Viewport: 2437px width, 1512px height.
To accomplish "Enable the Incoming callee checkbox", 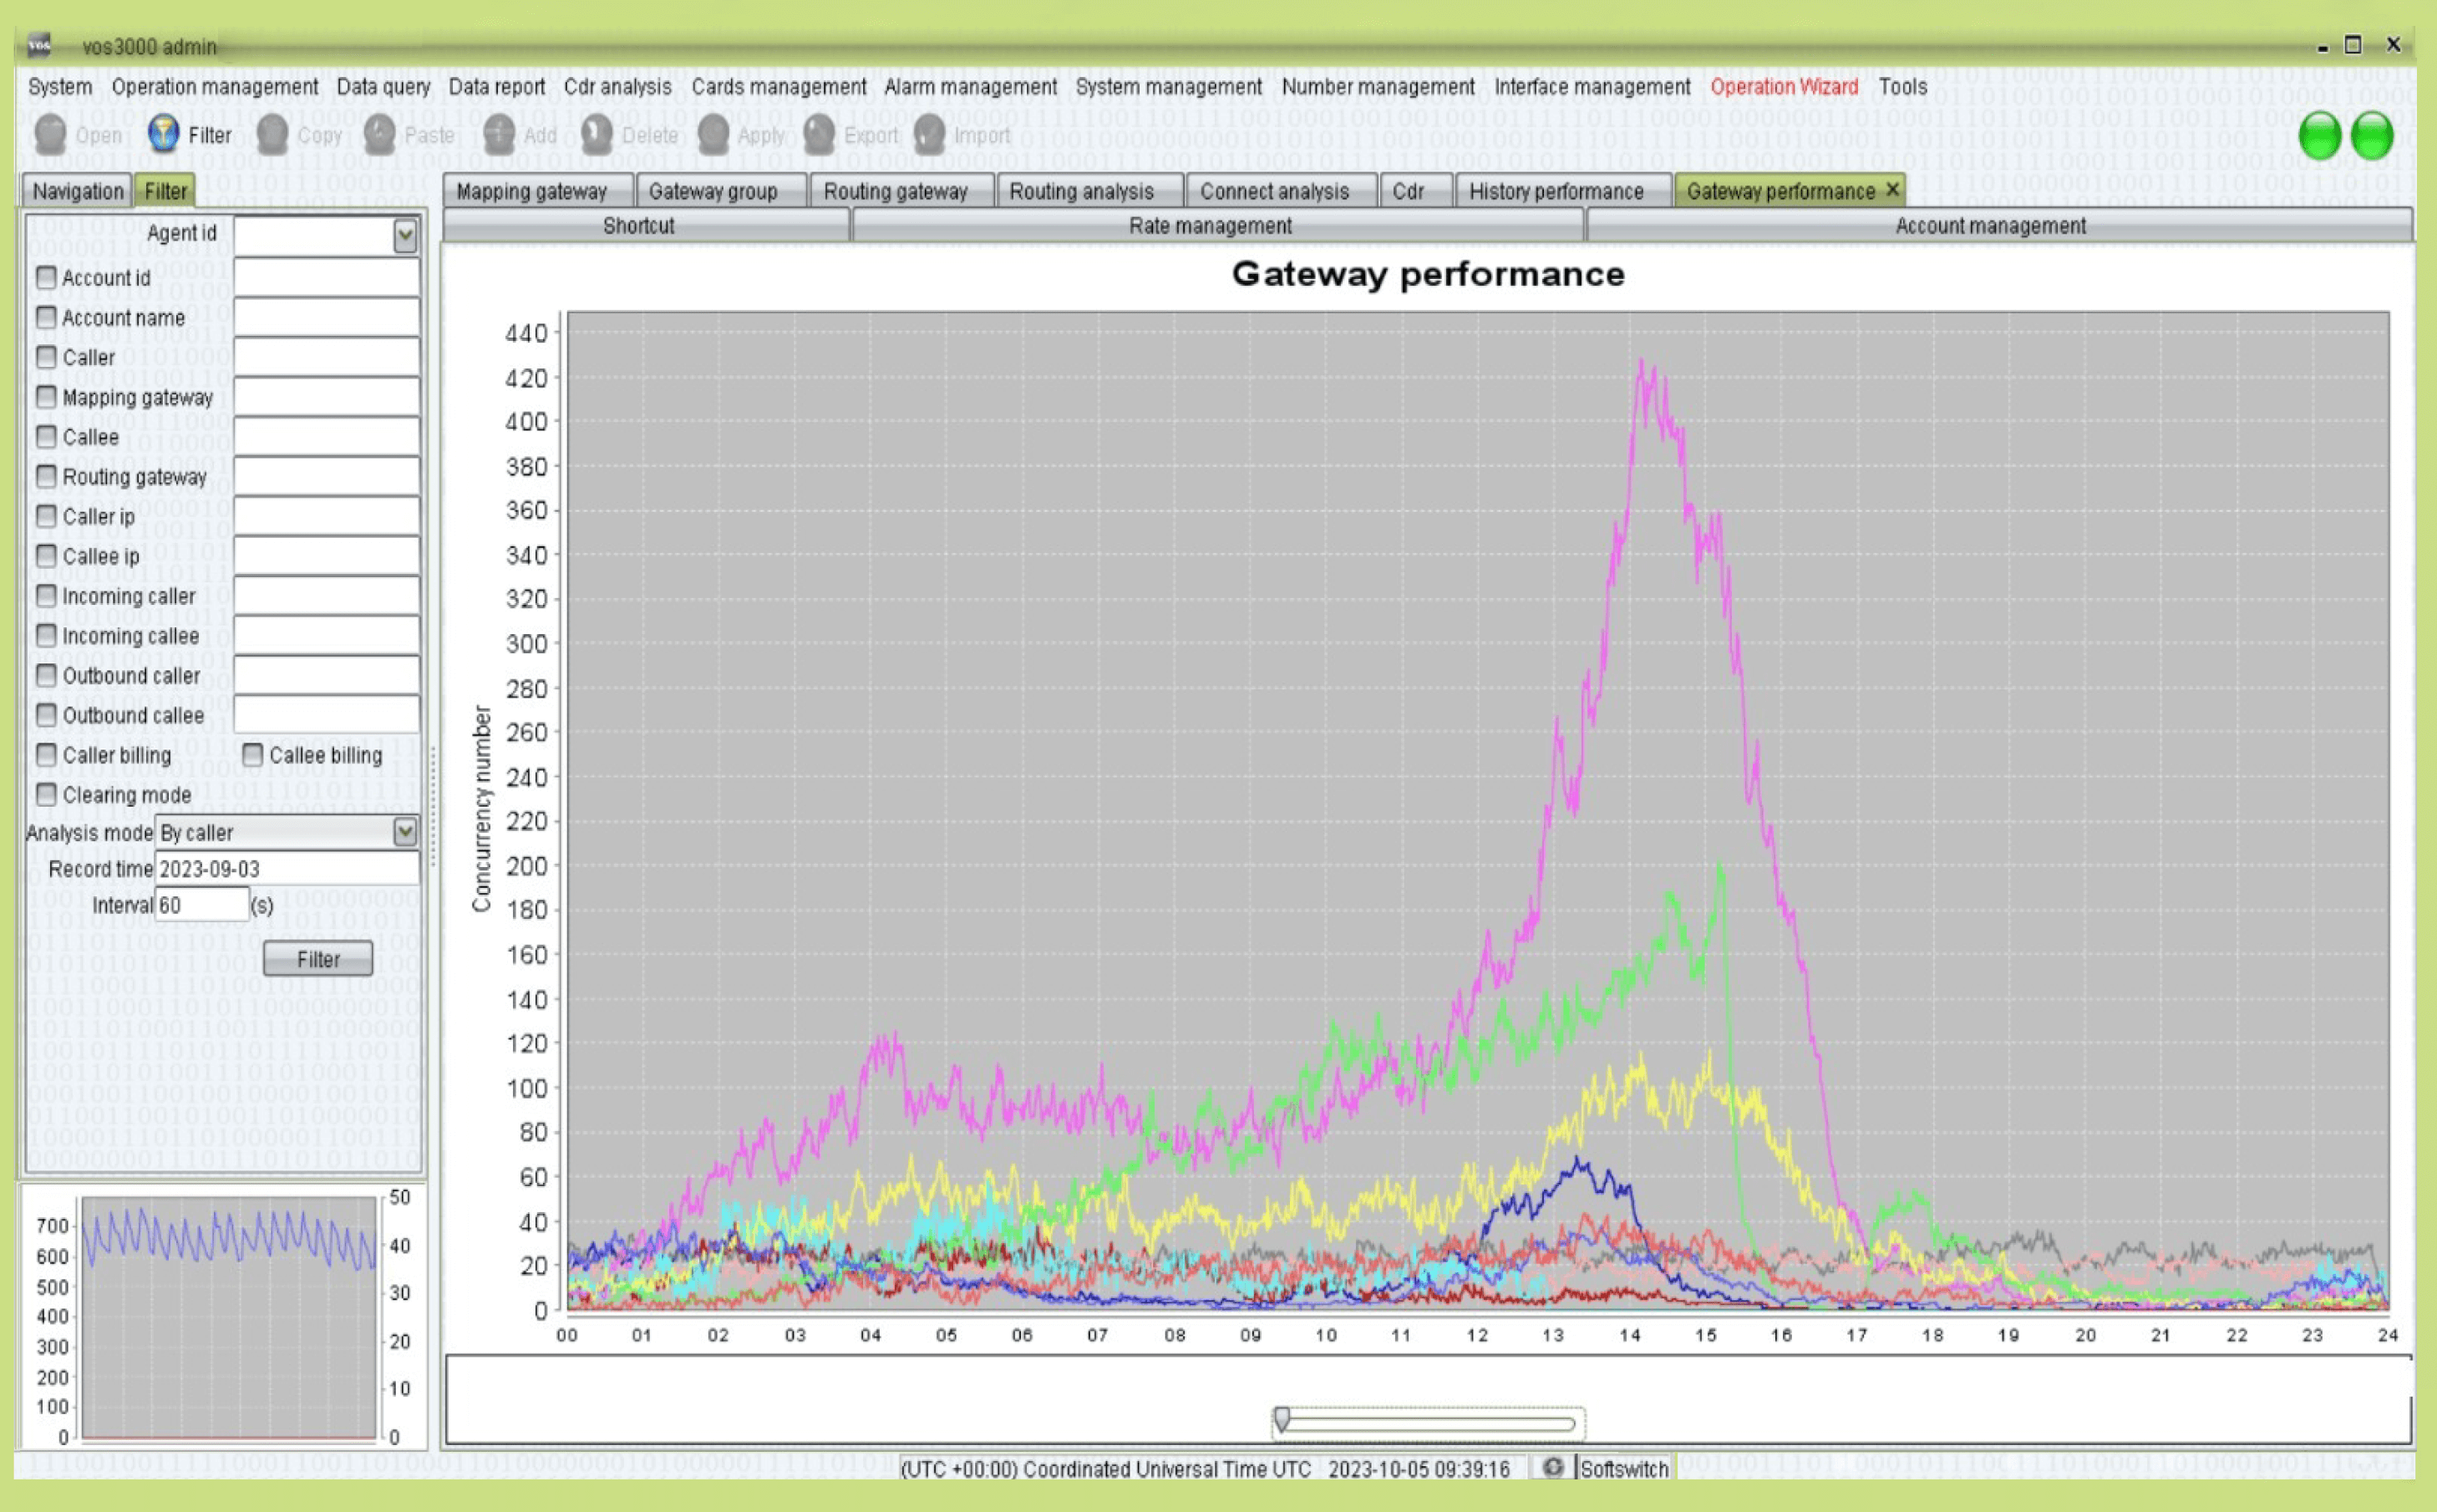I will pyautogui.click(x=46, y=636).
